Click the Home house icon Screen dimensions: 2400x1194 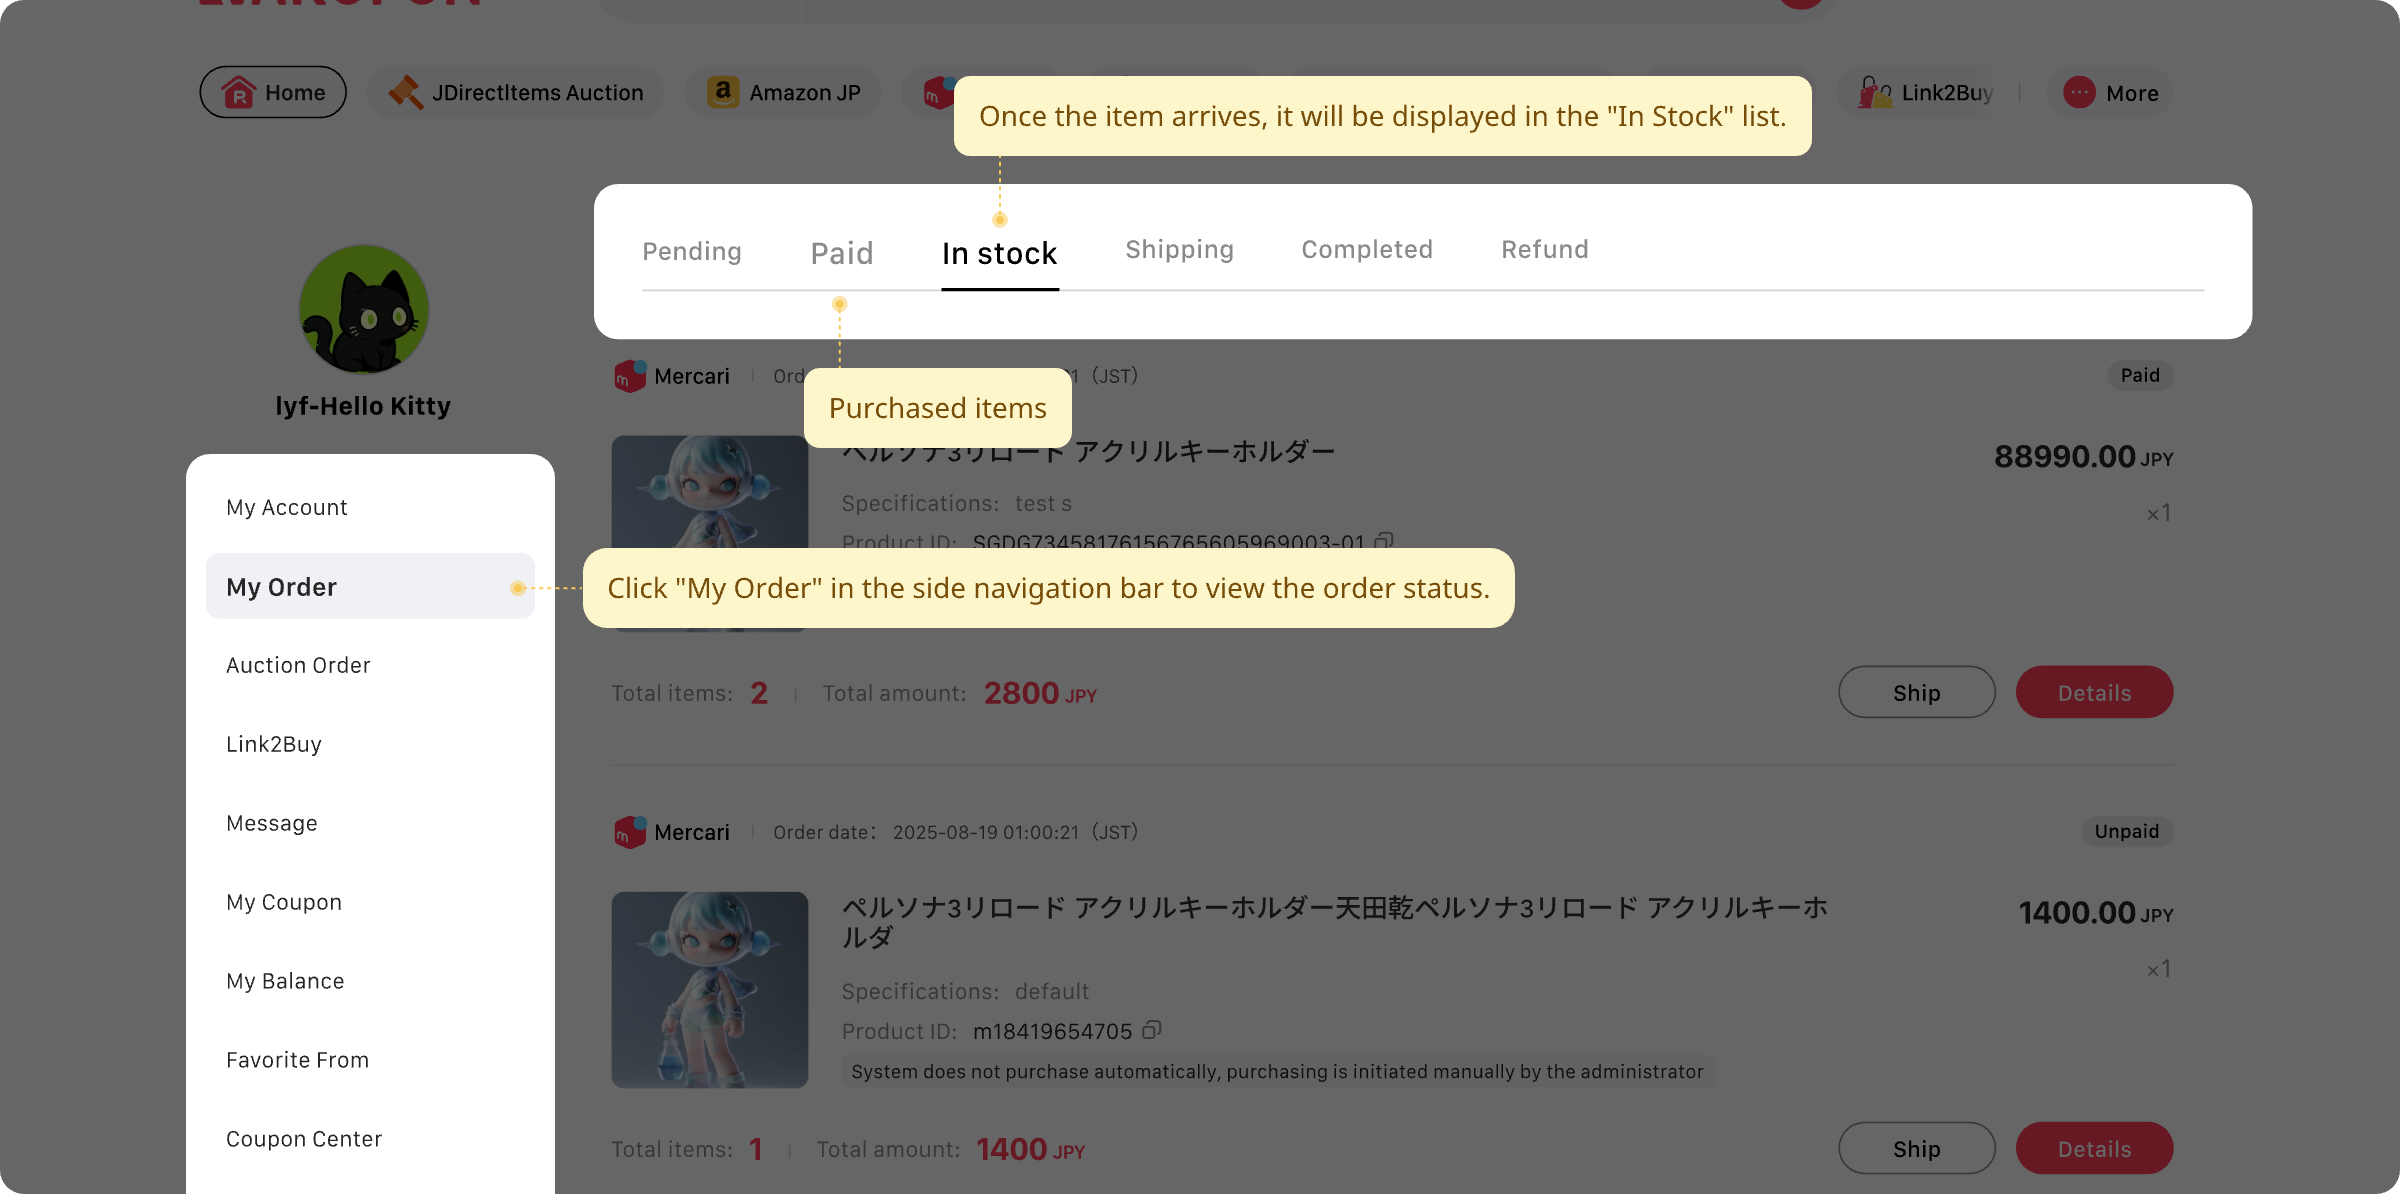pyautogui.click(x=239, y=93)
